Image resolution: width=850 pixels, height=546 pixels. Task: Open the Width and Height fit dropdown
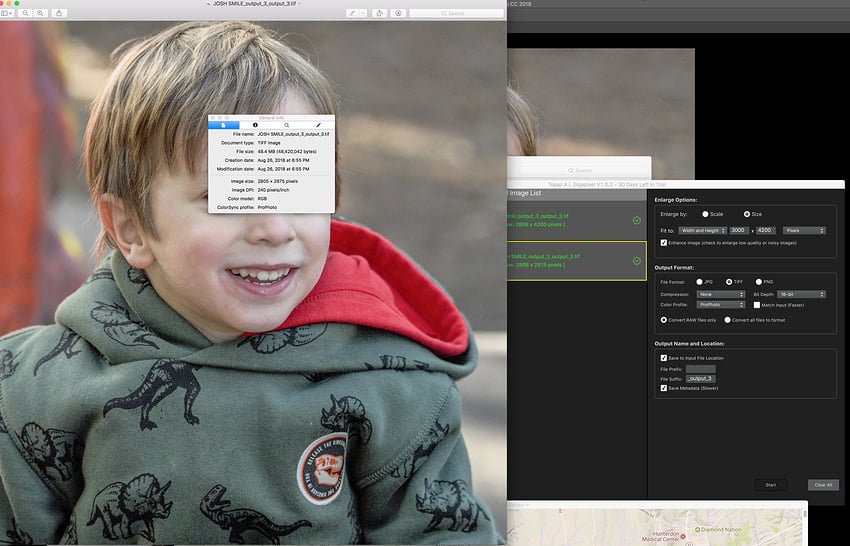pyautogui.click(x=700, y=230)
